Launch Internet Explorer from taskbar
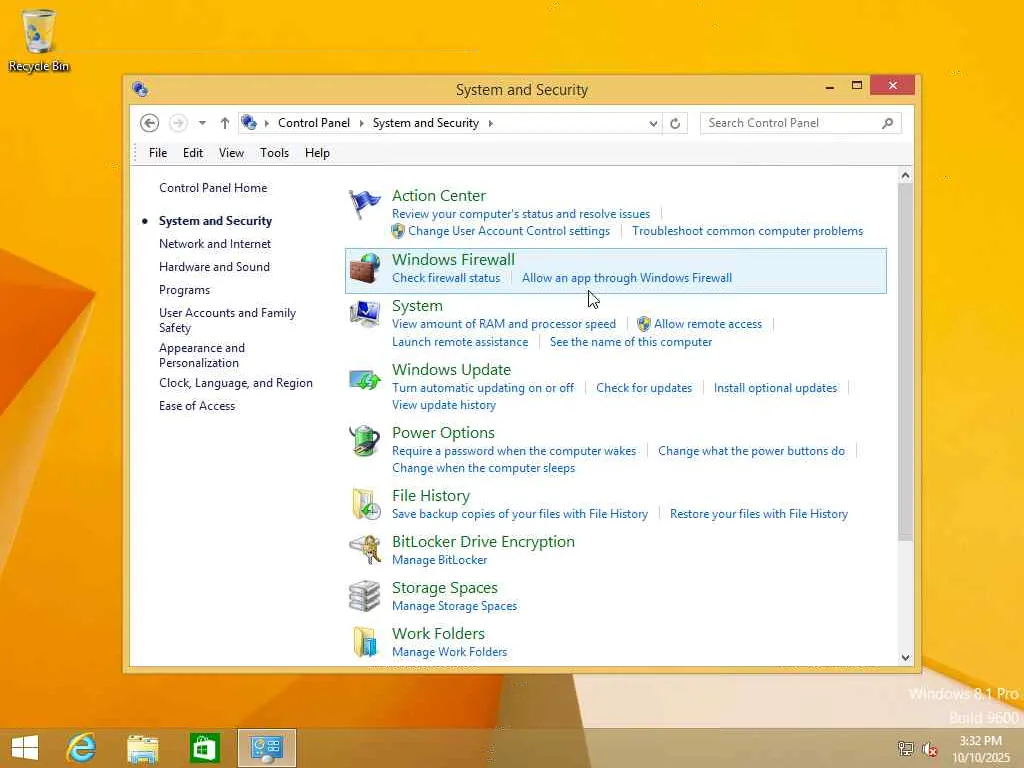The height and width of the screenshot is (768, 1024). 81,748
